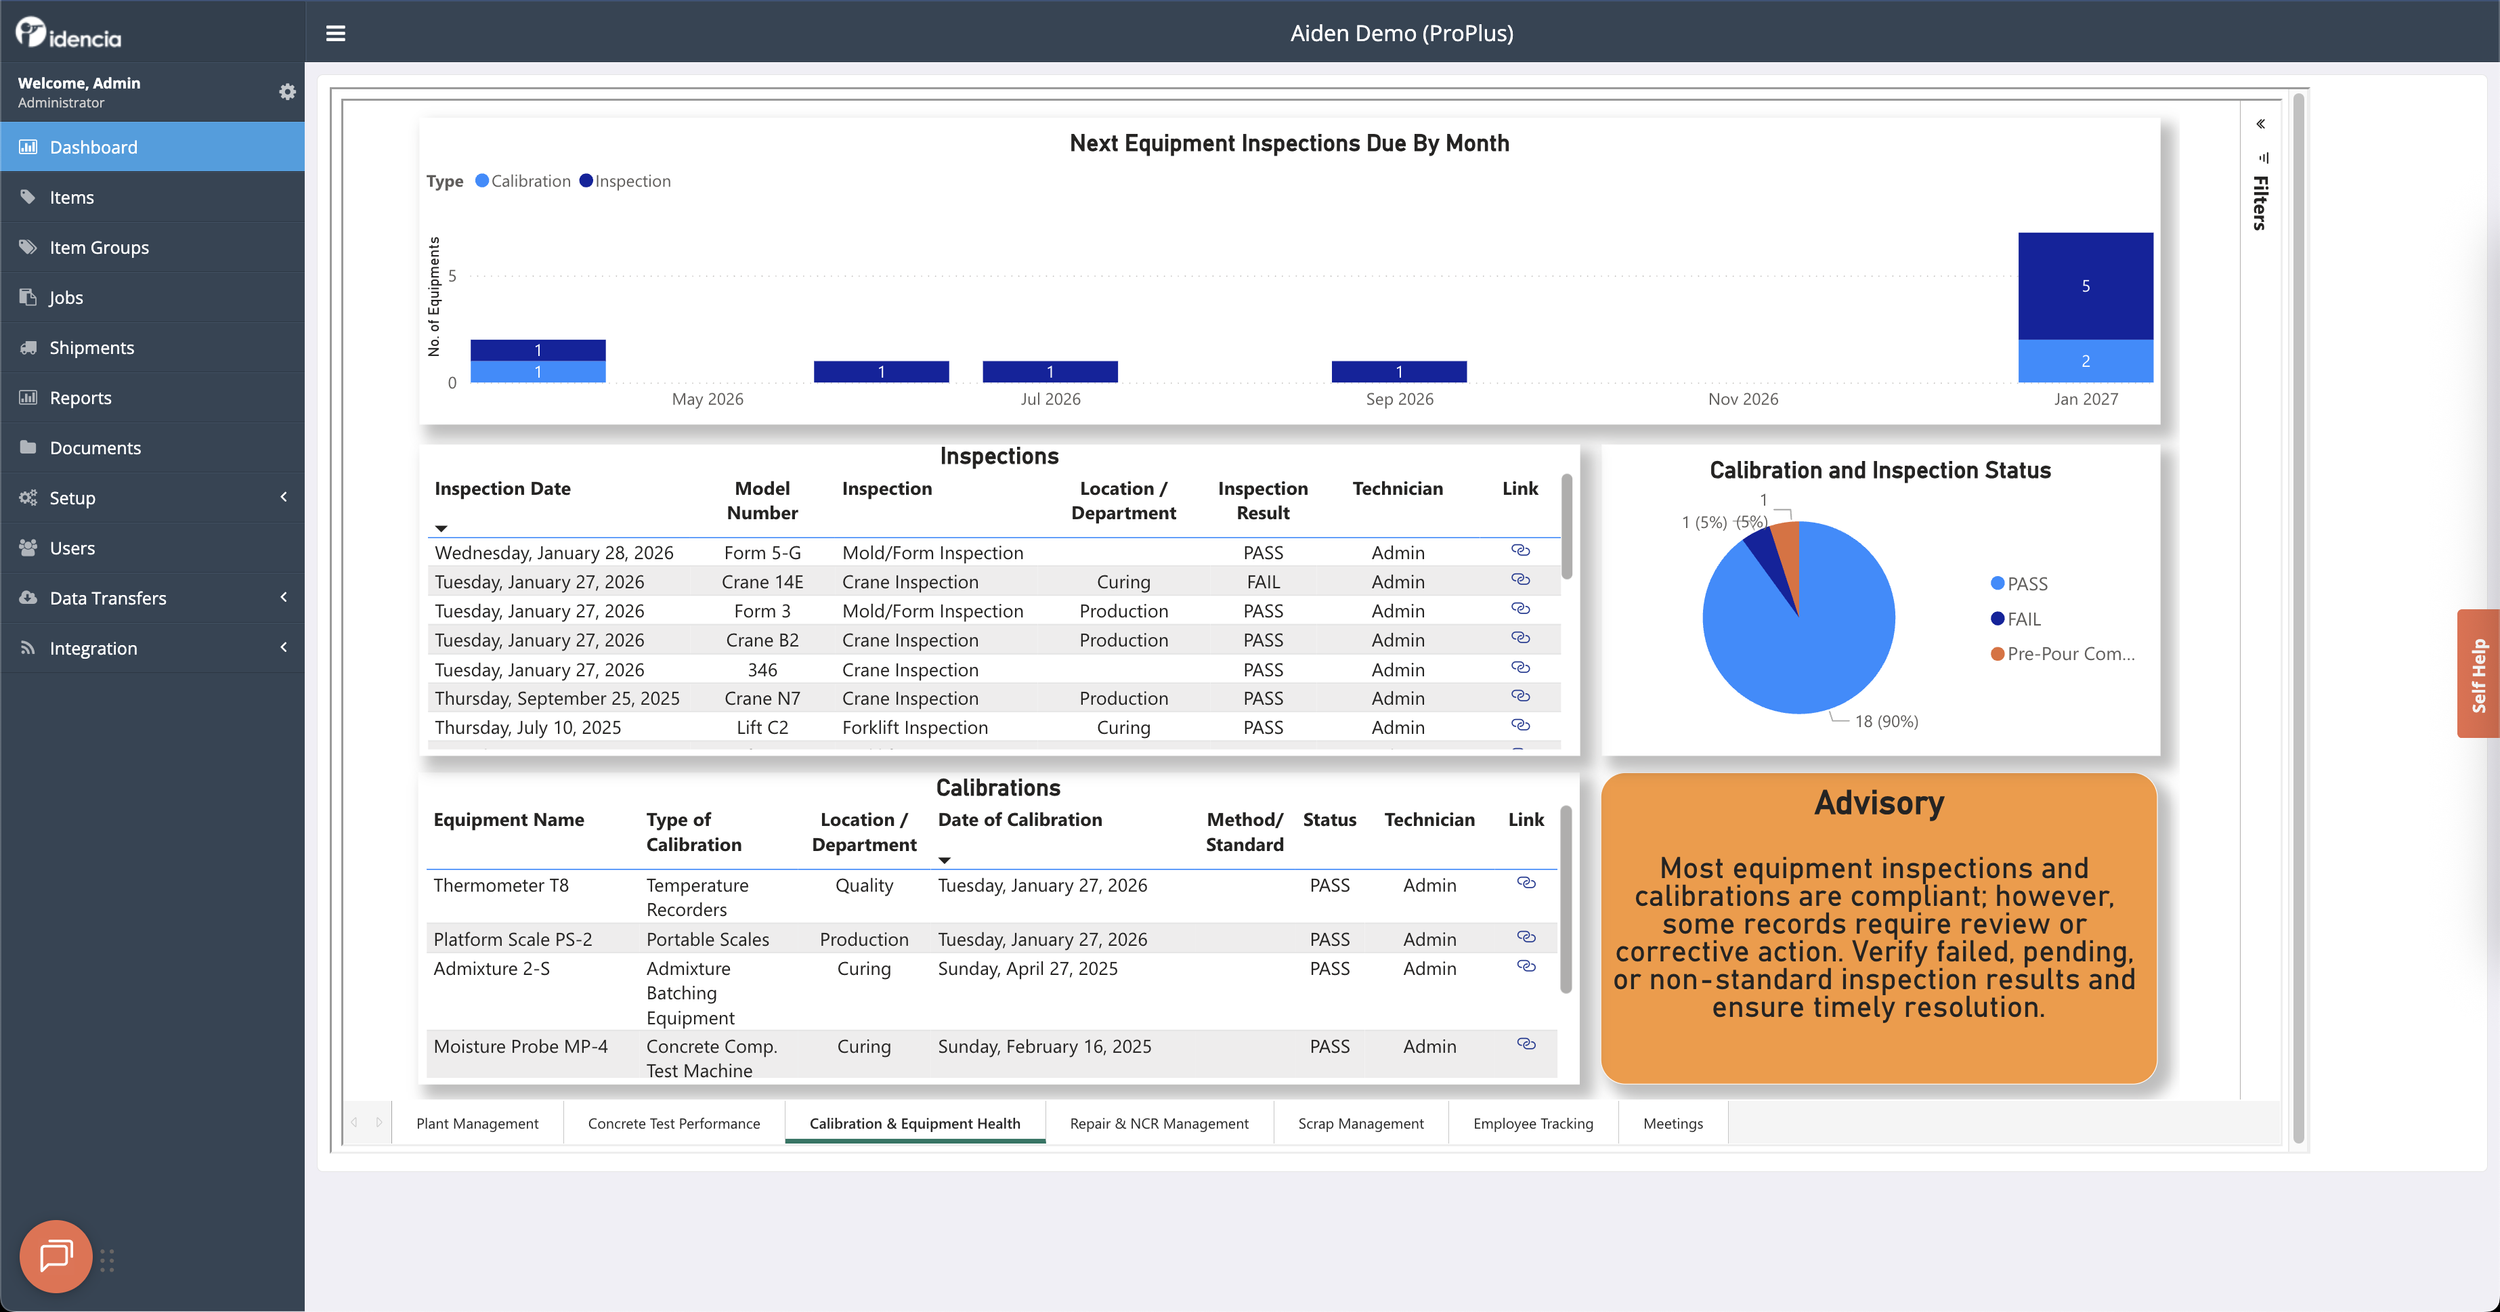Open the chat bubble icon
Image resolution: width=2500 pixels, height=1312 pixels.
(x=56, y=1256)
